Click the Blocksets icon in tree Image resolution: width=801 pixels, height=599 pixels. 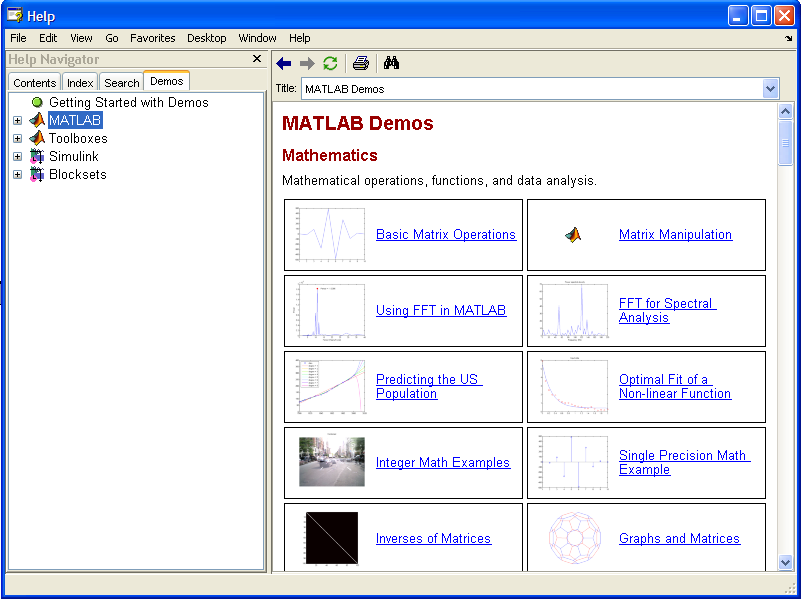(x=37, y=174)
